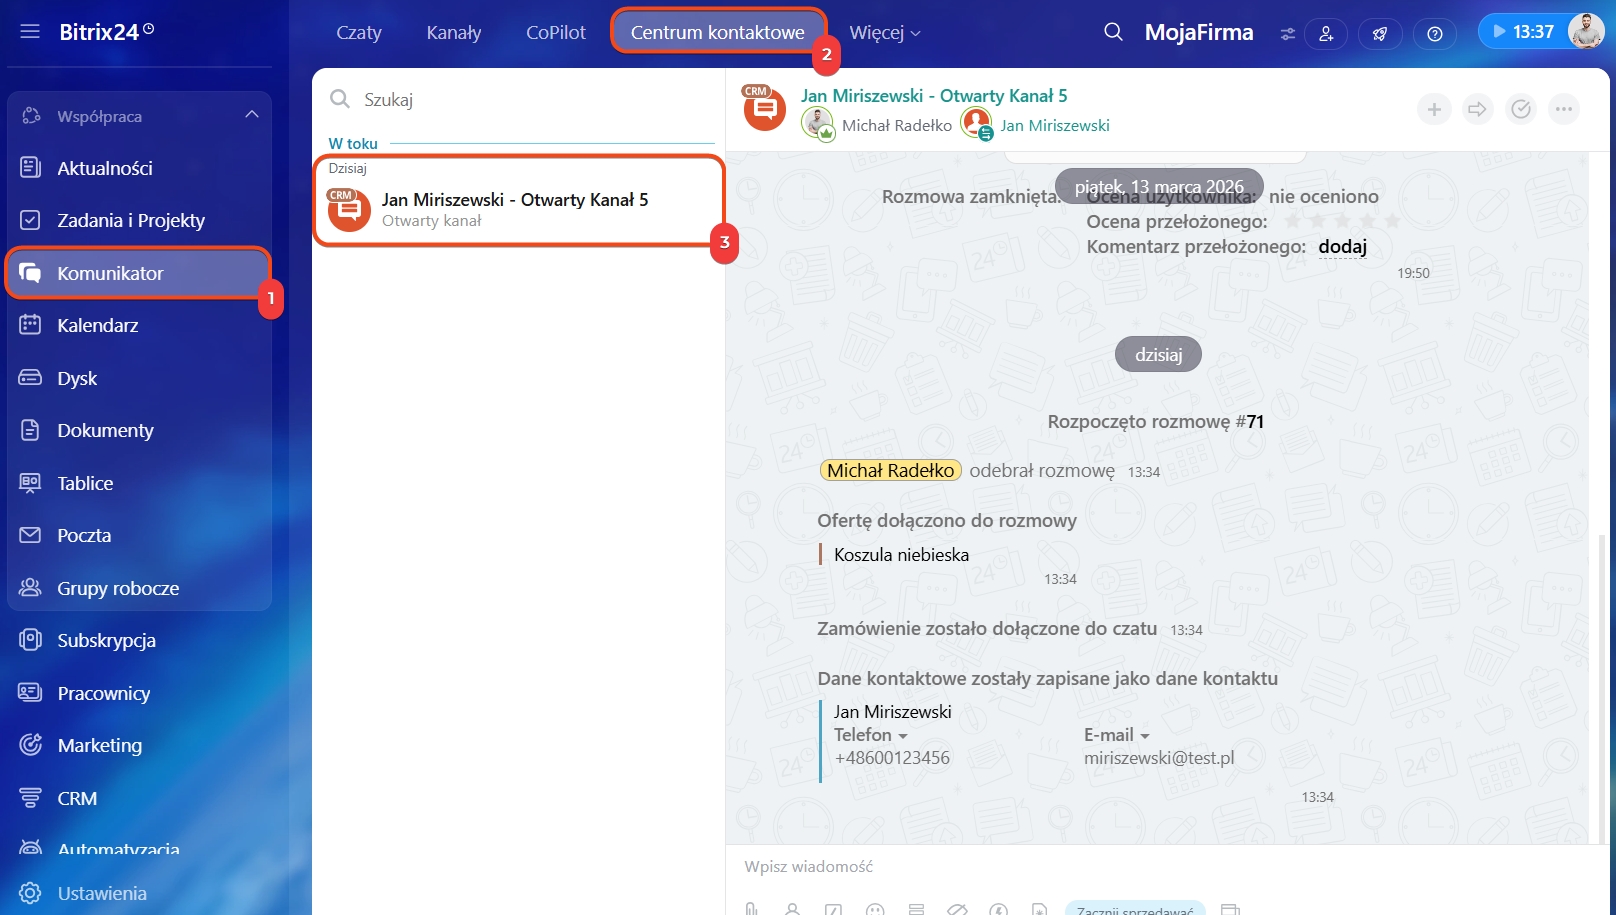Click the person icon below the message box
The width and height of the screenshot is (1616, 915).
(x=792, y=909)
